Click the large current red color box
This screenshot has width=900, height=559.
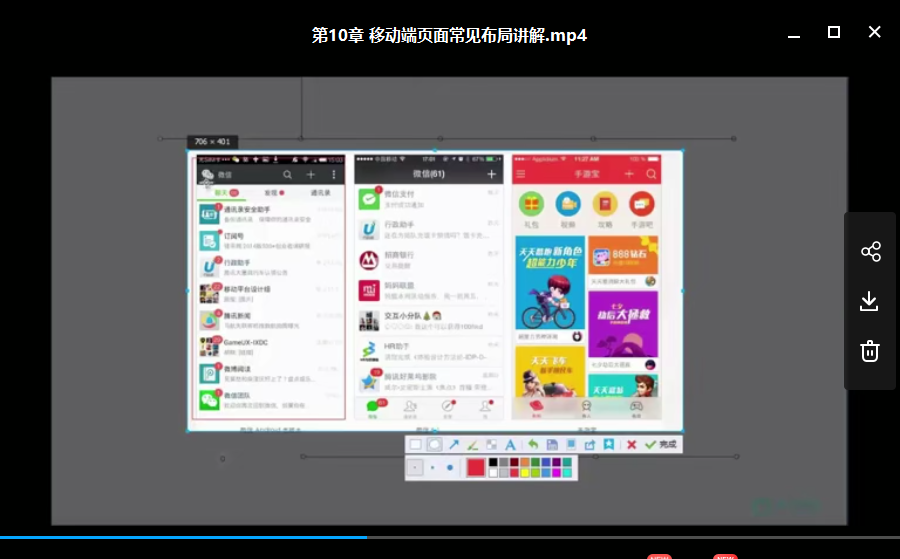point(475,468)
